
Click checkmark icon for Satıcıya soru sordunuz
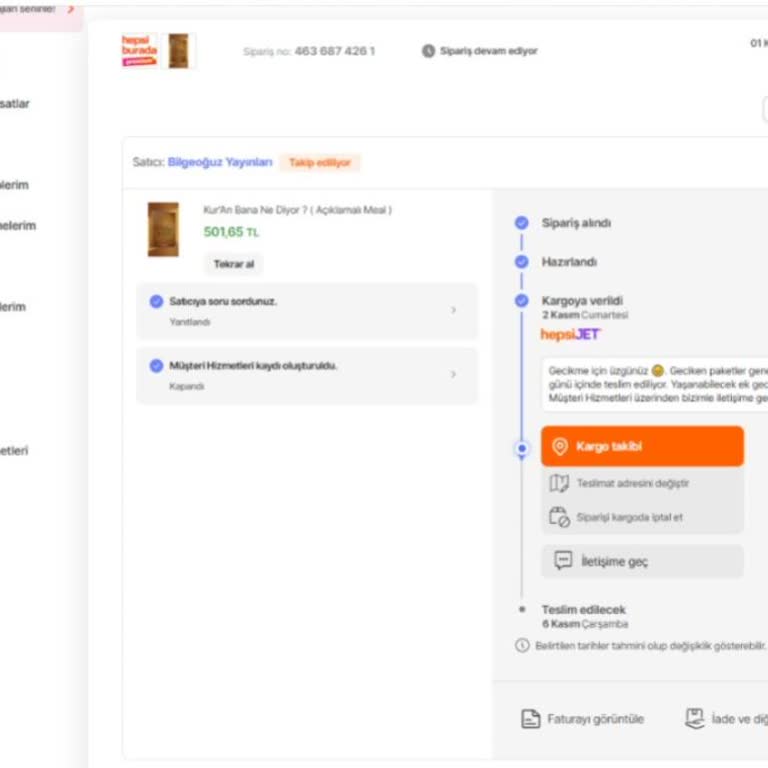coord(156,301)
